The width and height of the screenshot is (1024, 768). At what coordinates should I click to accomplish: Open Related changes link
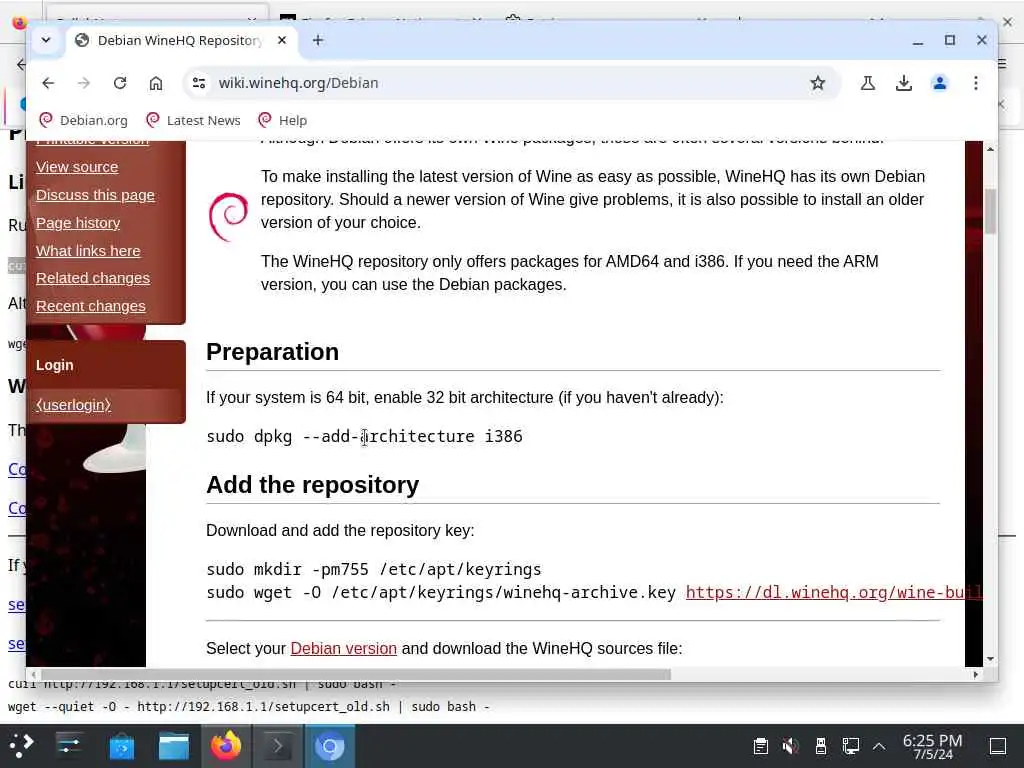[93, 278]
